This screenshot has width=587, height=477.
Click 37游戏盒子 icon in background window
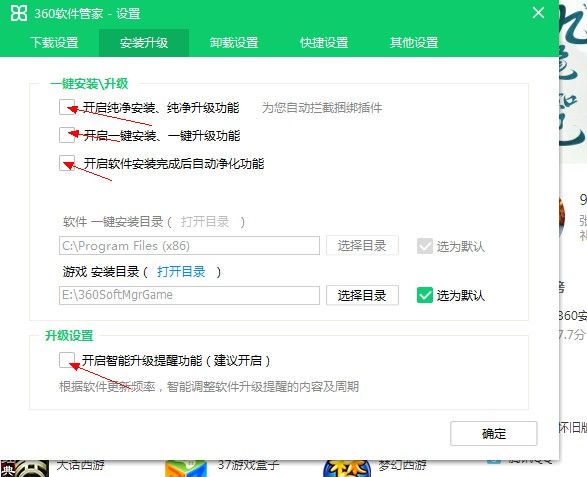186,469
